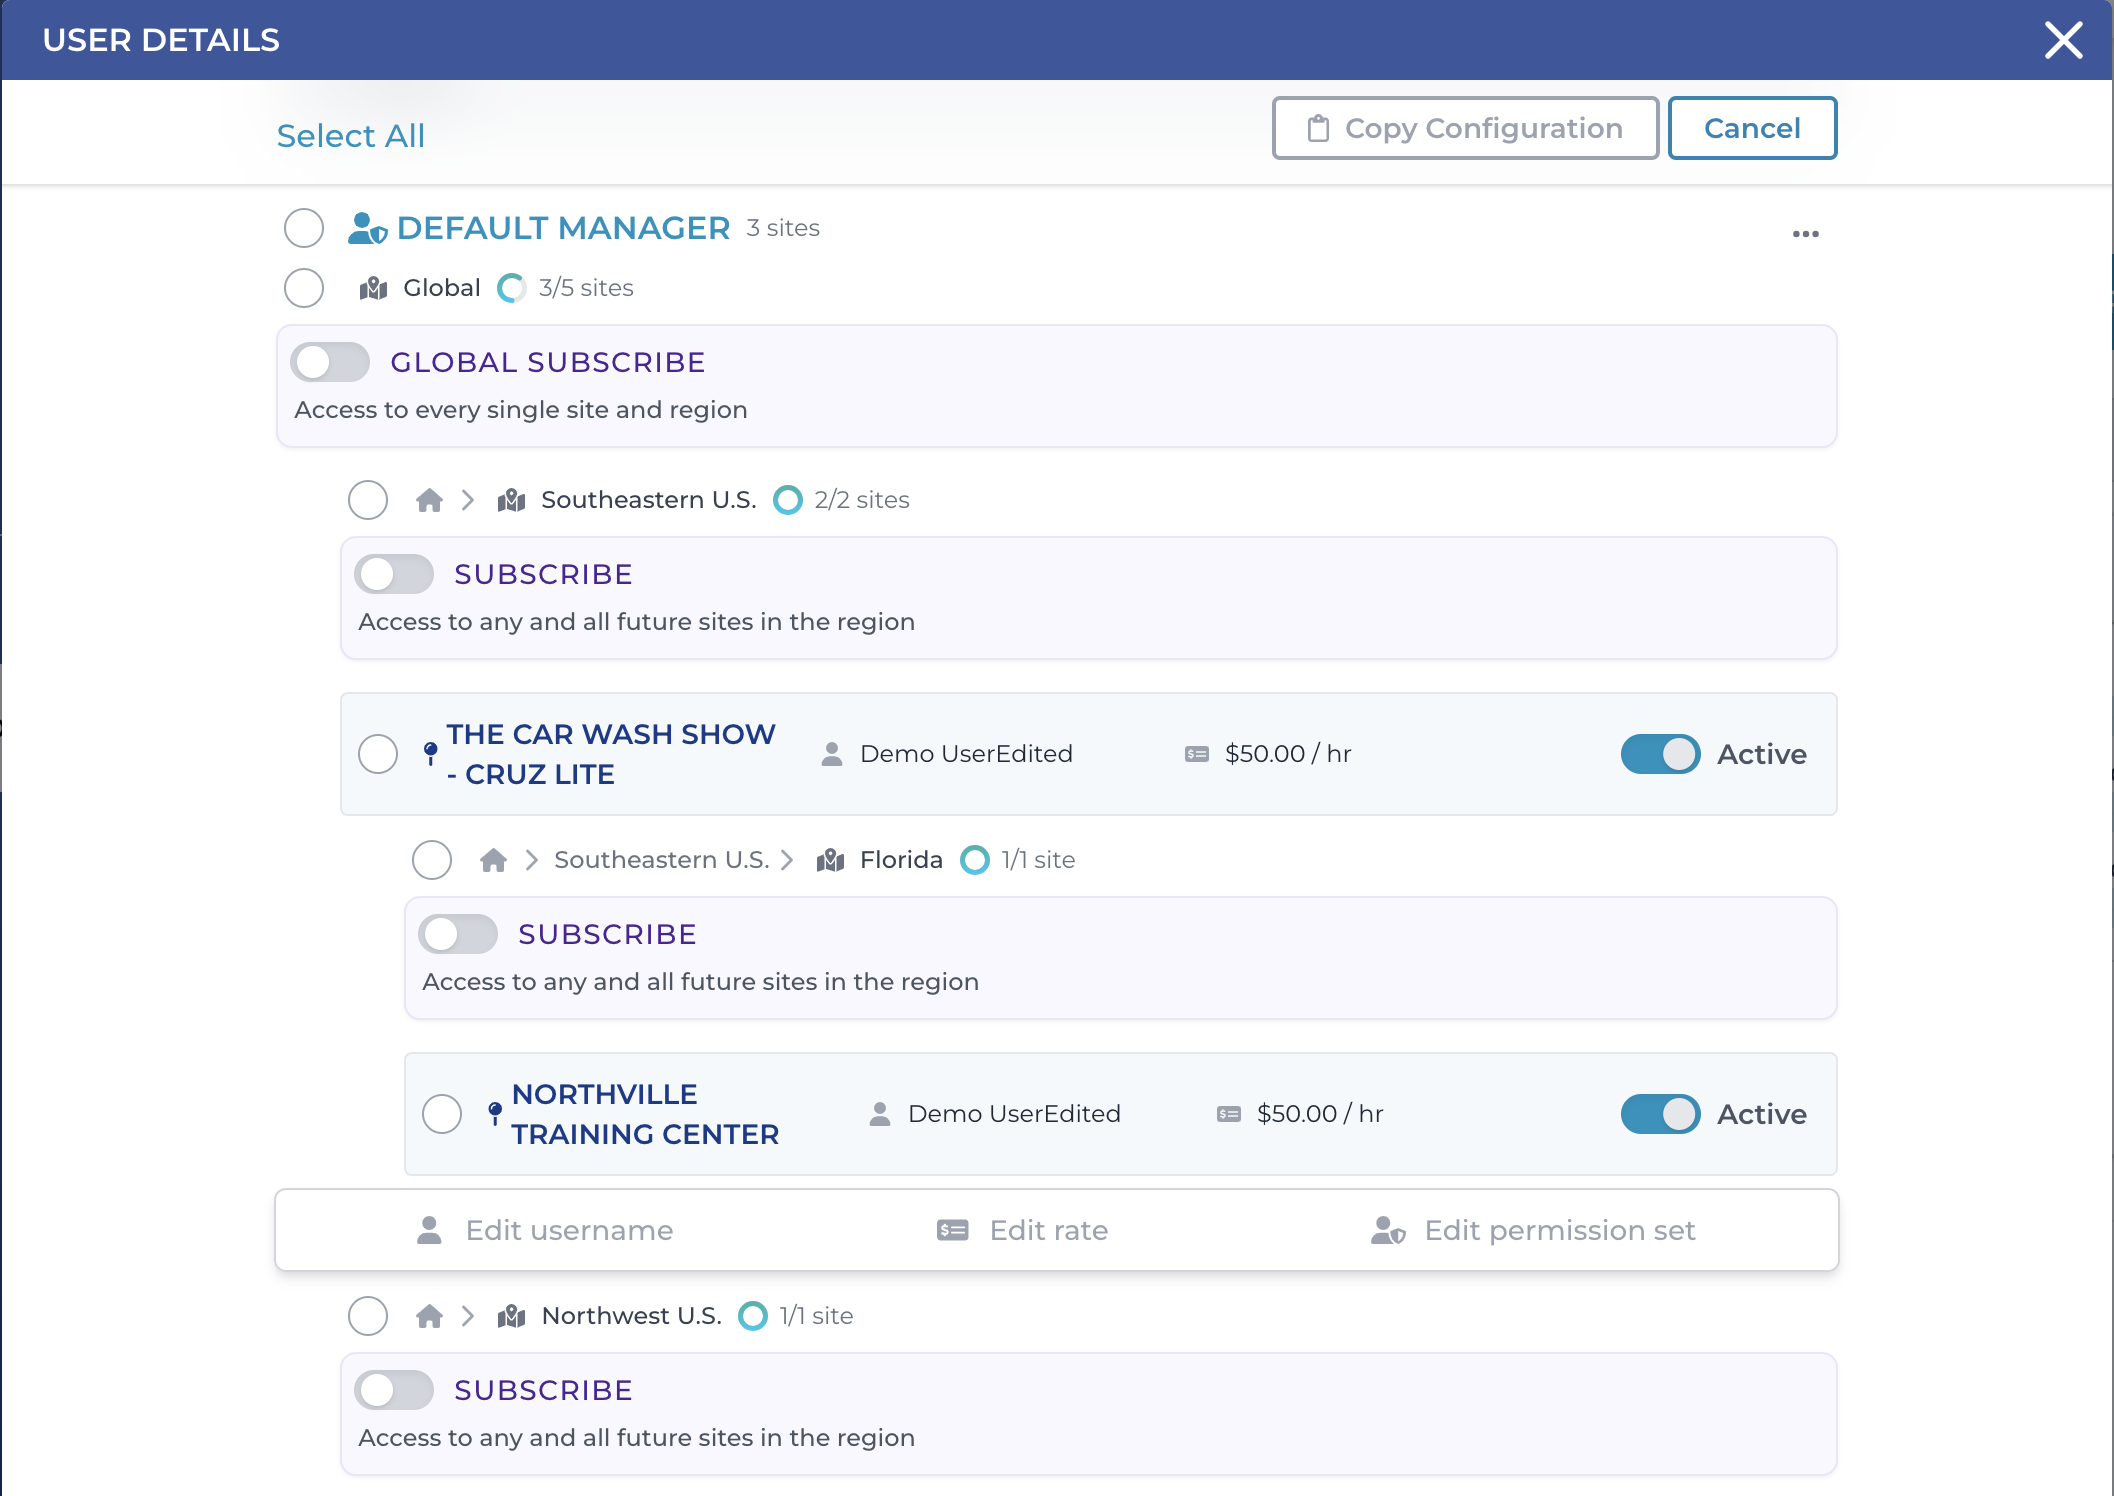Viewport: 2114px width, 1496px height.
Task: Click the chevron after the home icon
Action: pos(467,500)
